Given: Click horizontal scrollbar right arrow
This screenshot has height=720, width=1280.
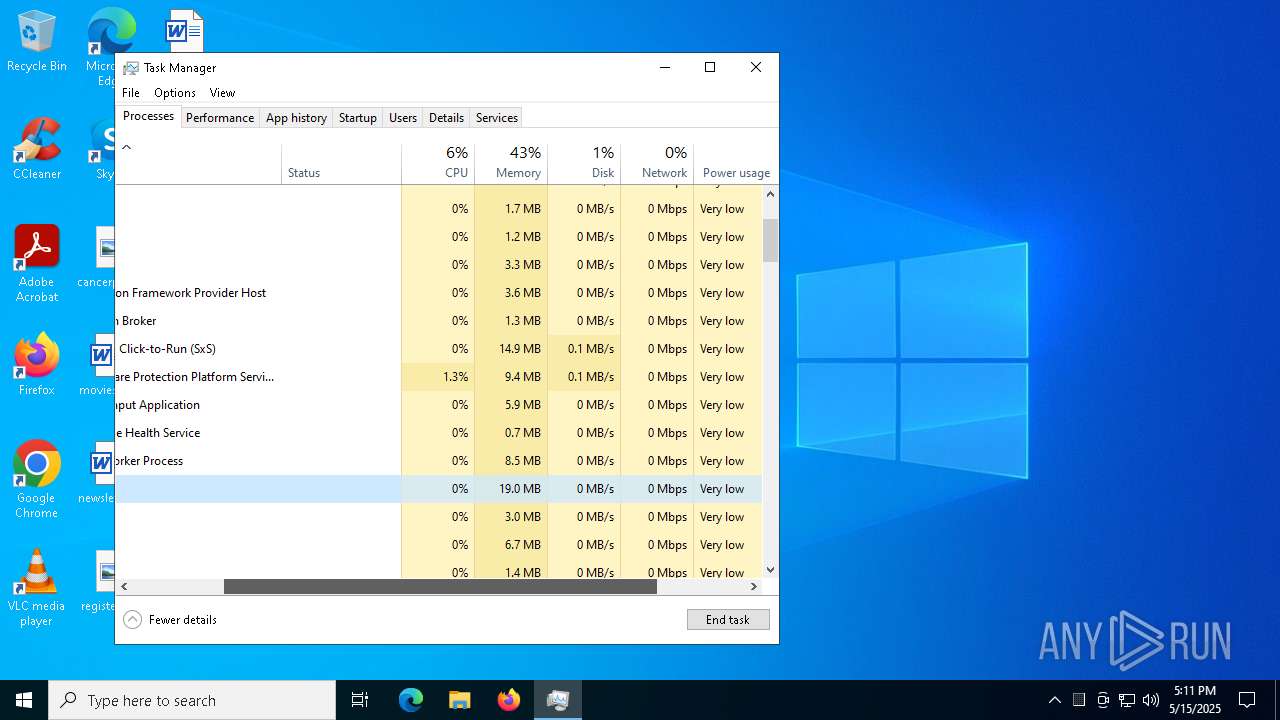Looking at the screenshot, I should tap(754, 587).
